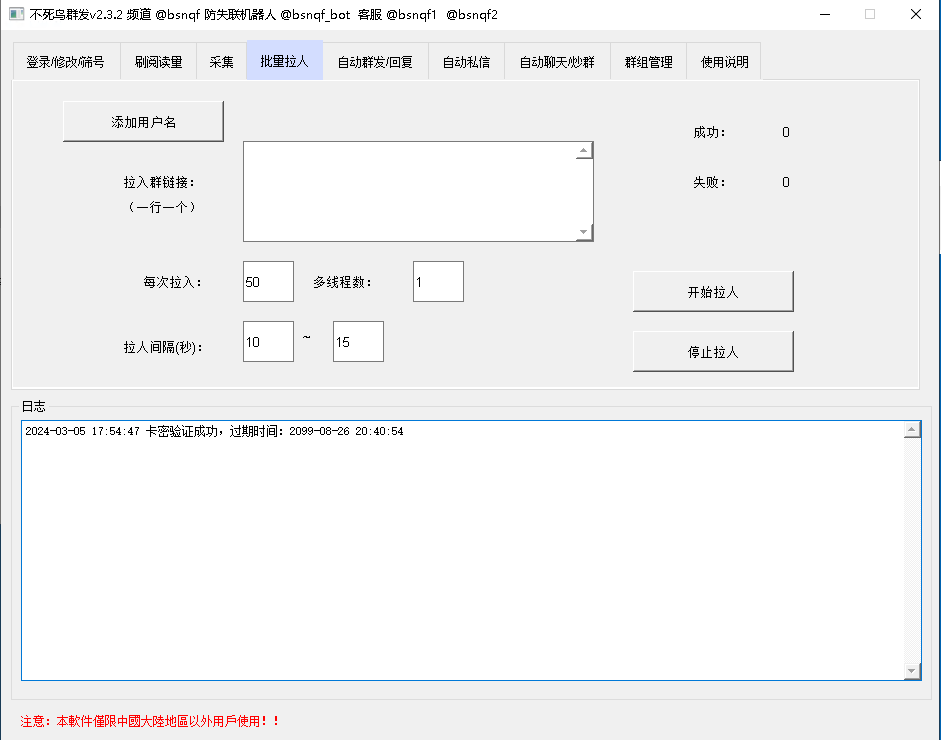Click the minimum 拉人间隔 seconds field

tap(268, 342)
